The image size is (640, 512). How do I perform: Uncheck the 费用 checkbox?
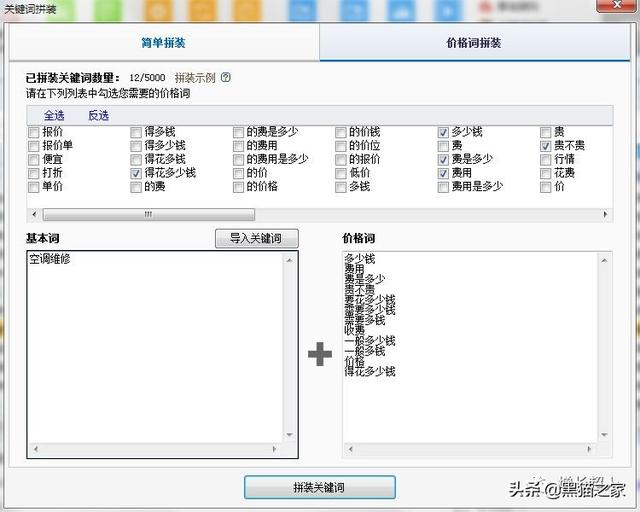tap(443, 173)
